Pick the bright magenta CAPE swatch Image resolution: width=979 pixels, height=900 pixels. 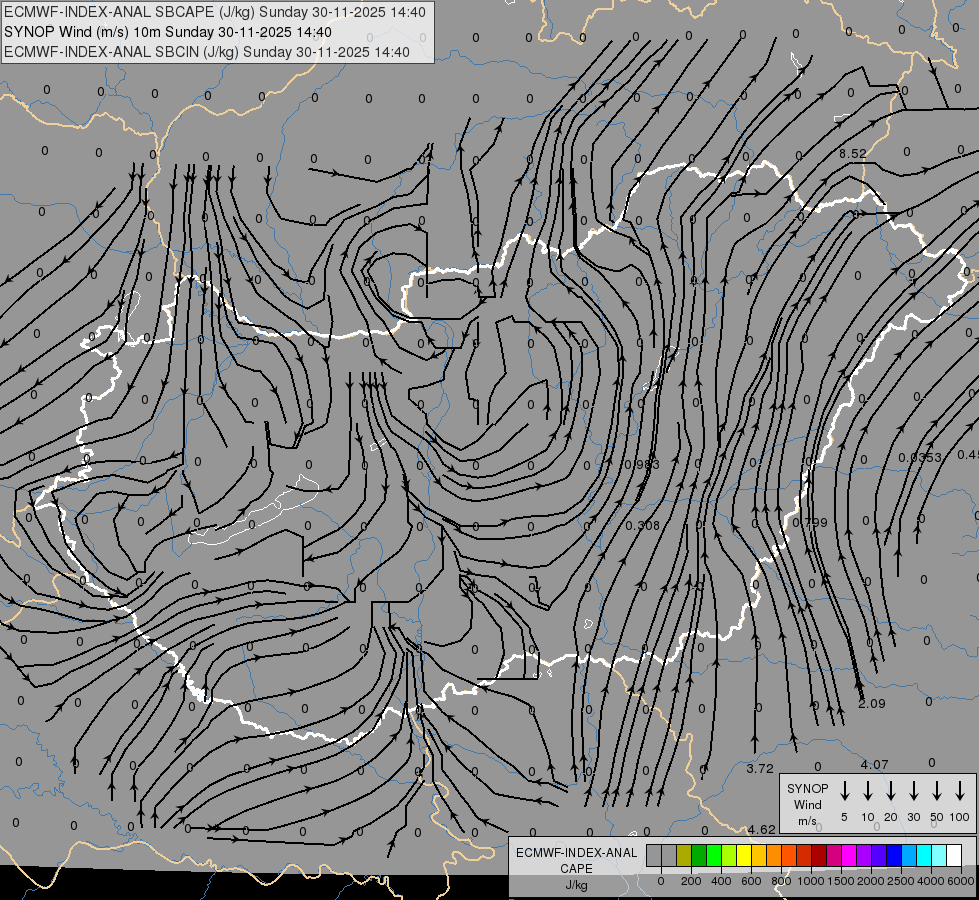pos(849,855)
